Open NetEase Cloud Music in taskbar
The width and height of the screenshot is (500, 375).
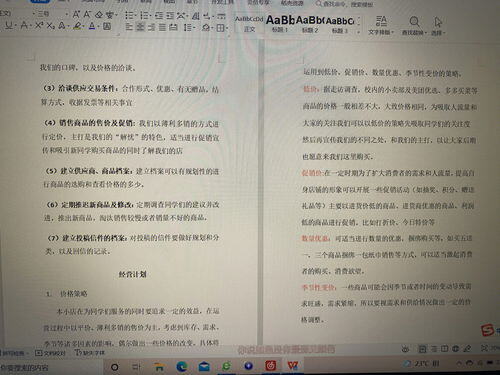270,366
